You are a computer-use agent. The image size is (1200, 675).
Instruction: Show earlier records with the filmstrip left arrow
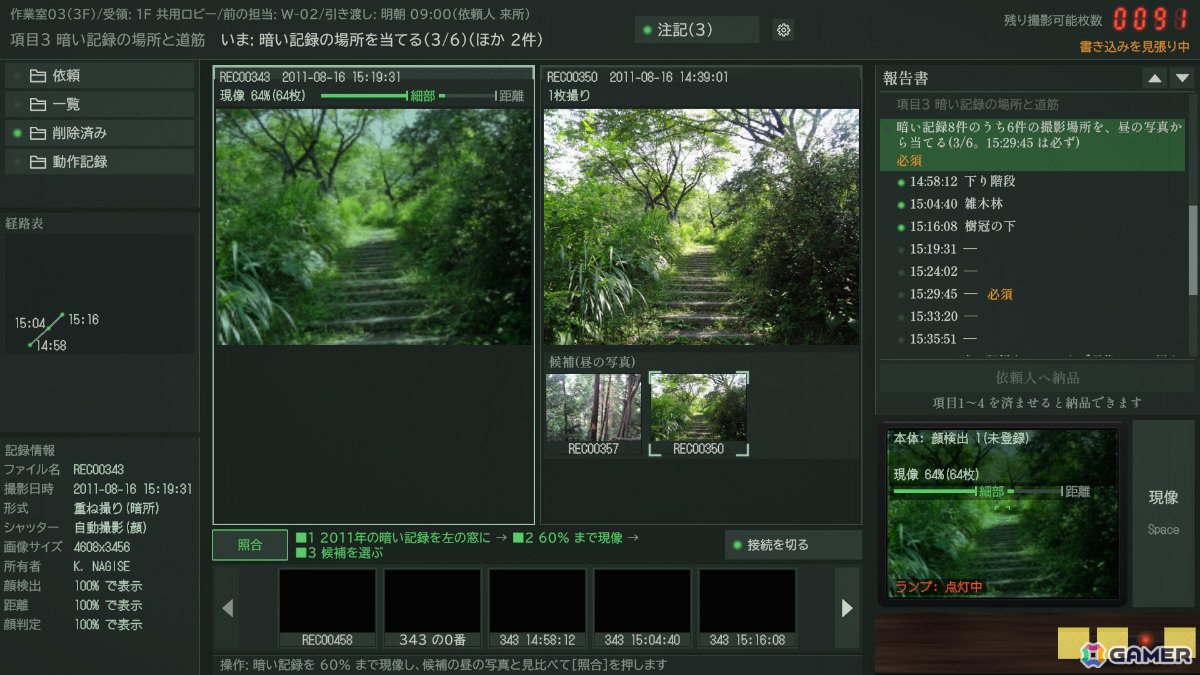[x=228, y=607]
